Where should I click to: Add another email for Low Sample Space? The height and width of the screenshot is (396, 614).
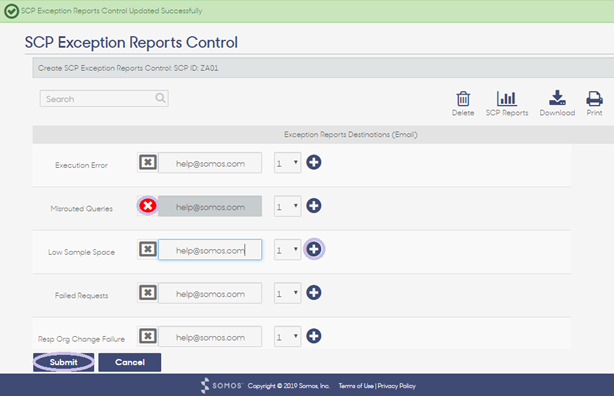314,249
